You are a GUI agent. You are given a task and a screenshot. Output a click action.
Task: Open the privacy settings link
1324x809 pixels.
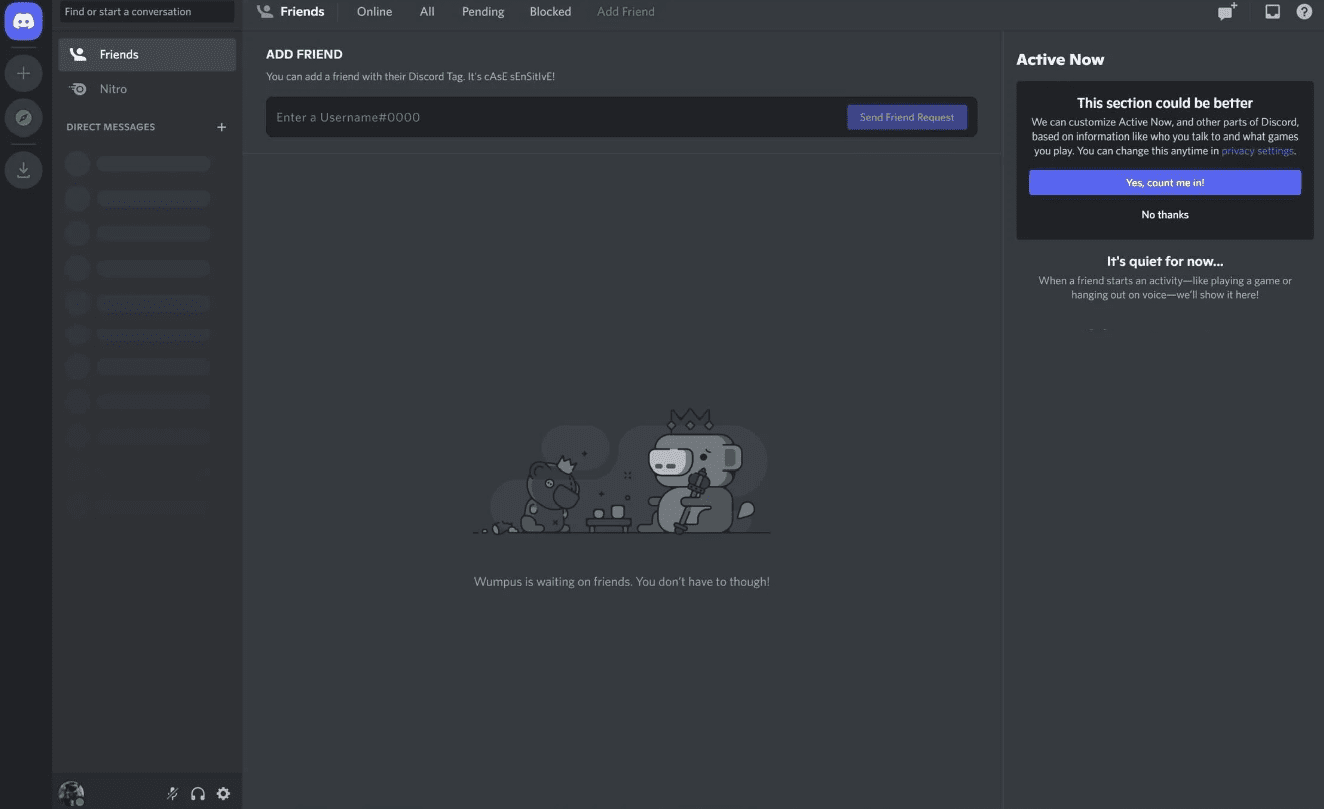1257,151
